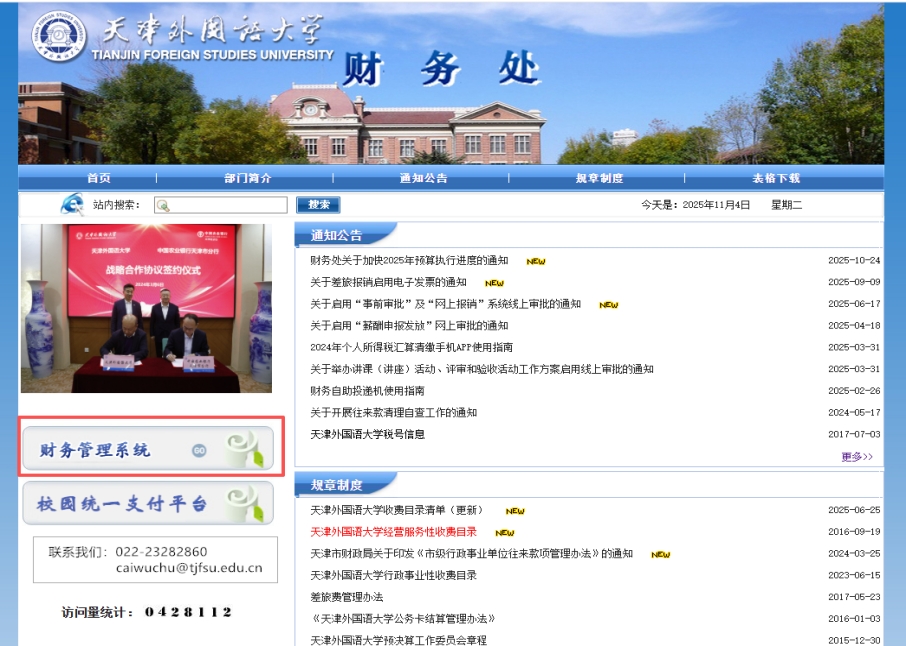Open the 首页 navigation item
Image resolution: width=906 pixels, height=646 pixels.
click(x=99, y=178)
